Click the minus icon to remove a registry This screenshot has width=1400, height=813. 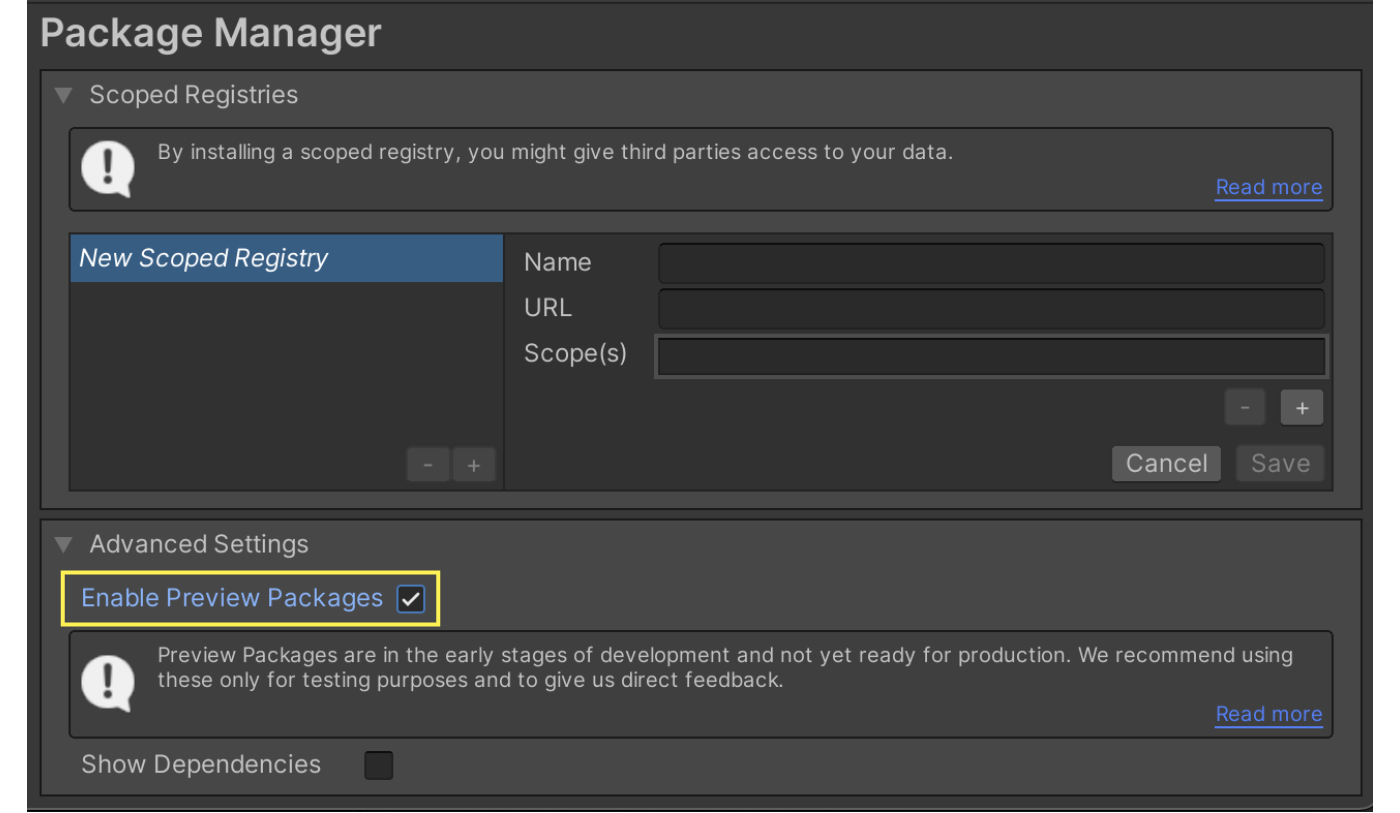427,463
